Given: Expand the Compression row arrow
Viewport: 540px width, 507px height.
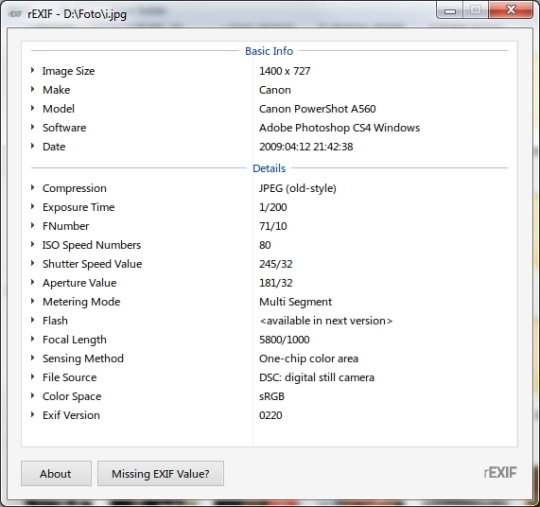Looking at the screenshot, I should pyautogui.click(x=32, y=188).
